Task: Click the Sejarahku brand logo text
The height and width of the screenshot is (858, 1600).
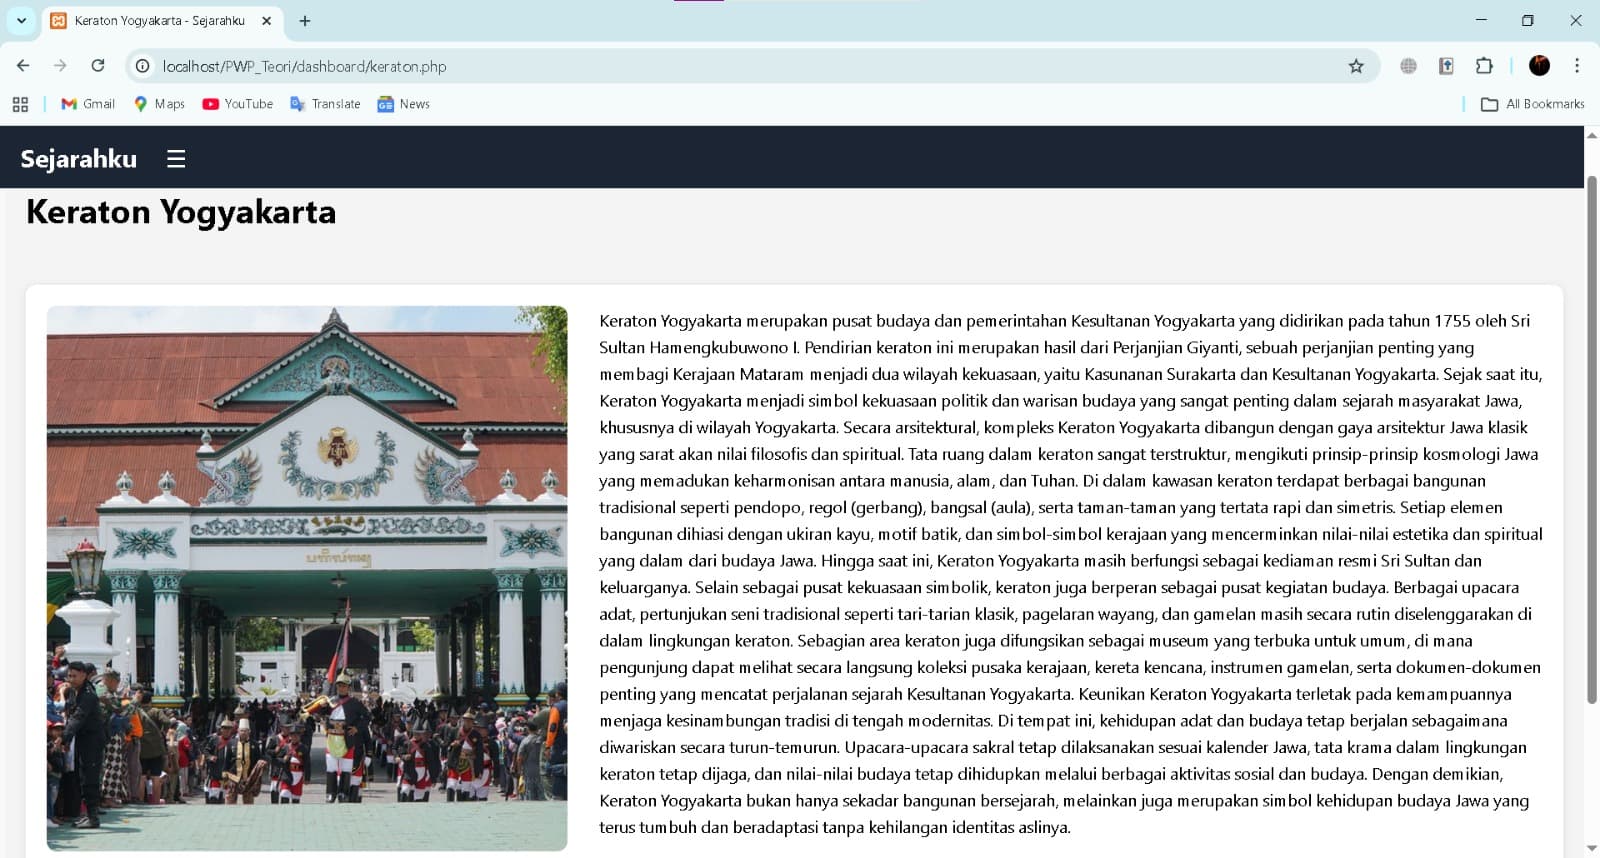Action: point(79,159)
